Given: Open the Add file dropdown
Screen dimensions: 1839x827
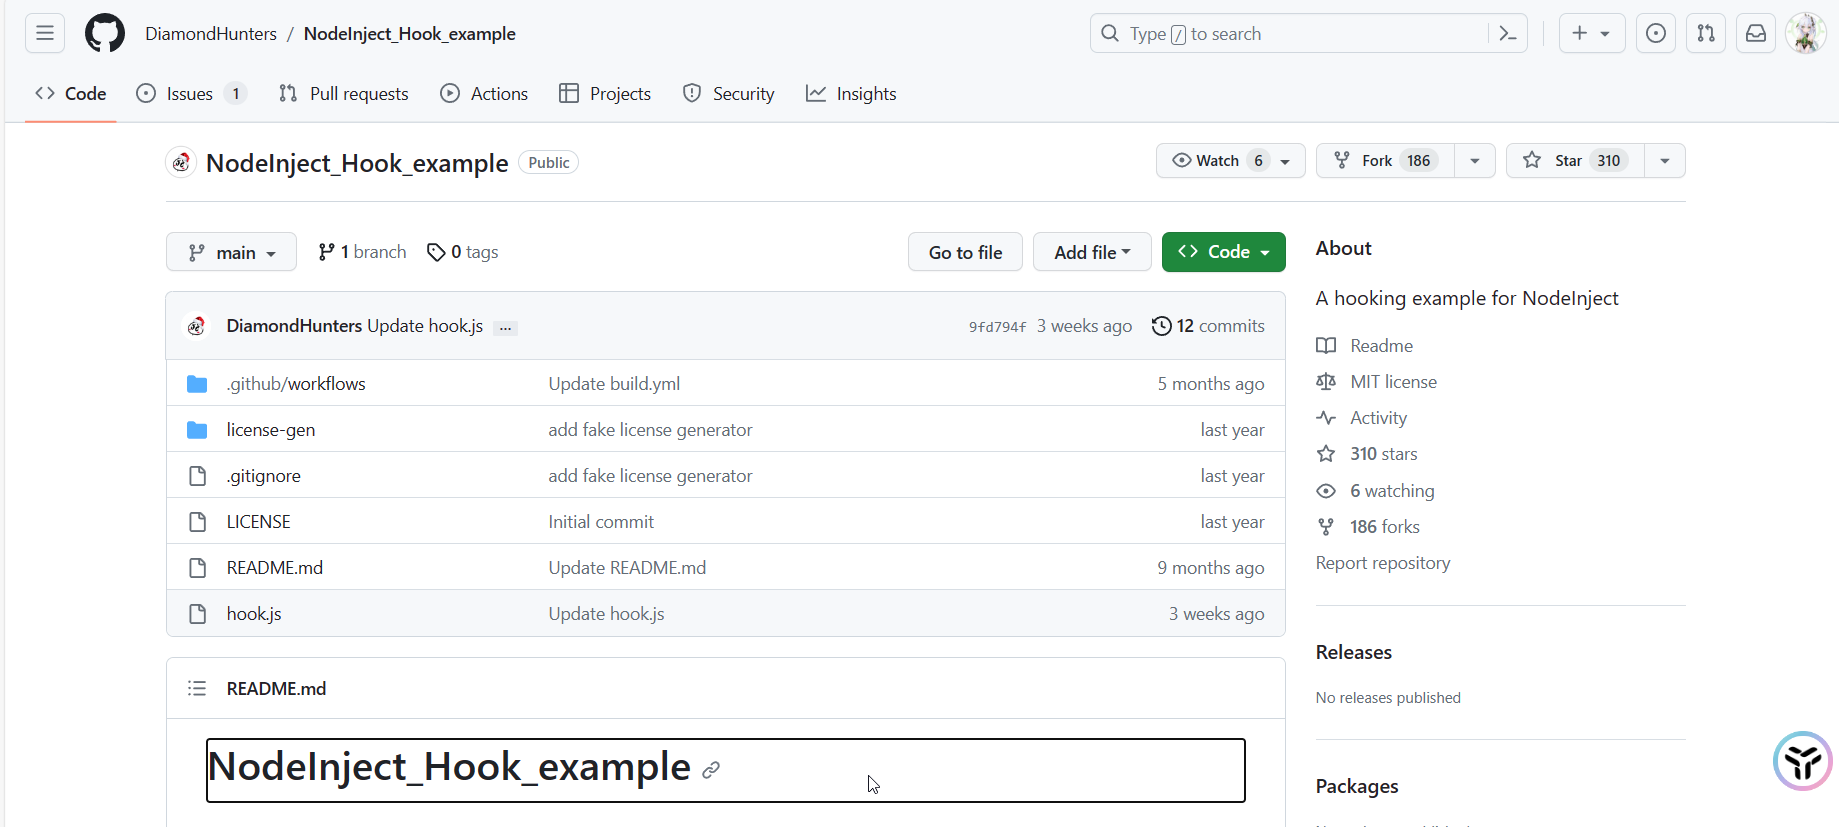Looking at the screenshot, I should point(1092,252).
